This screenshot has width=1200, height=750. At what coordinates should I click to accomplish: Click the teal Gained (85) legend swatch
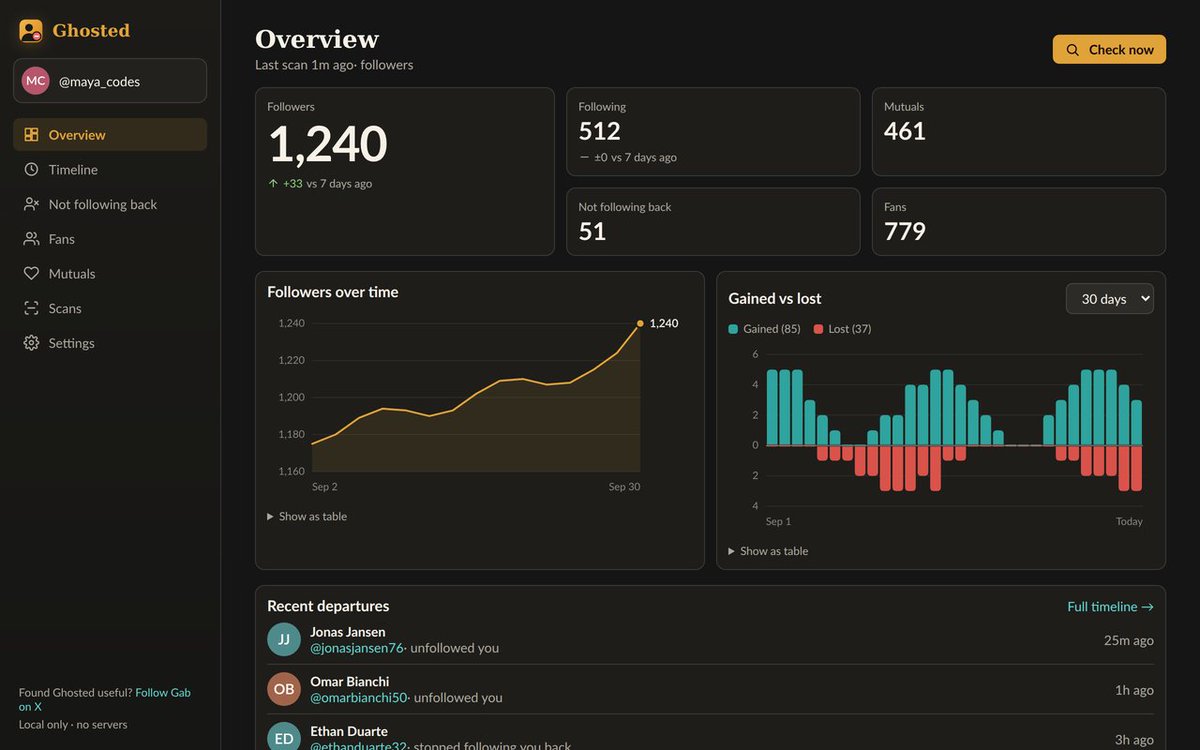coord(733,329)
